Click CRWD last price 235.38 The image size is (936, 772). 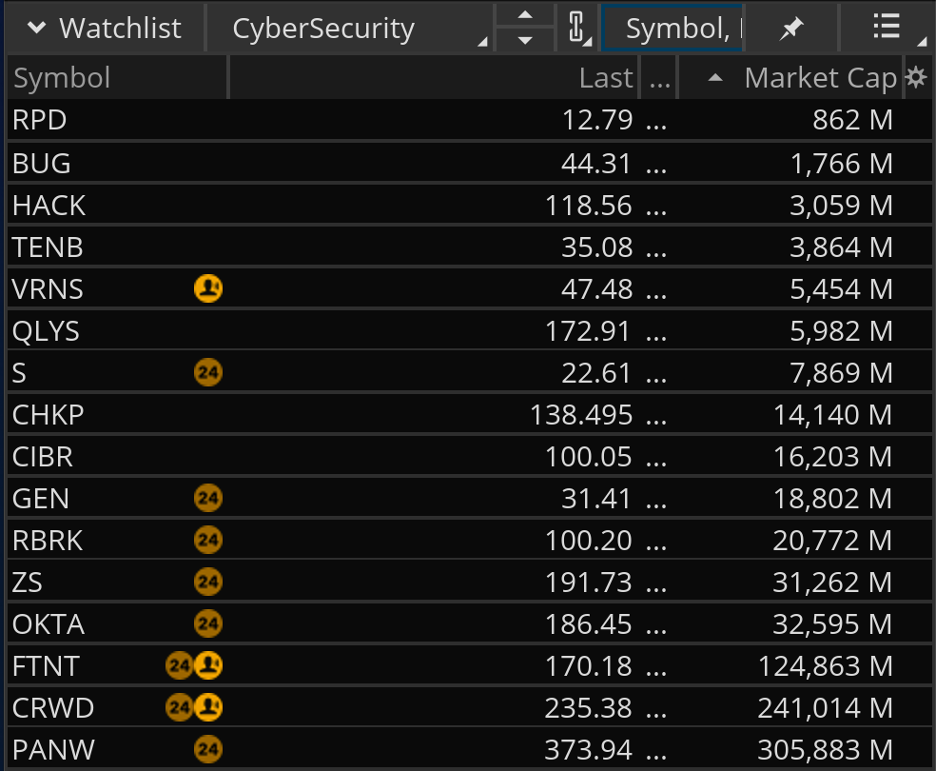click(x=589, y=708)
